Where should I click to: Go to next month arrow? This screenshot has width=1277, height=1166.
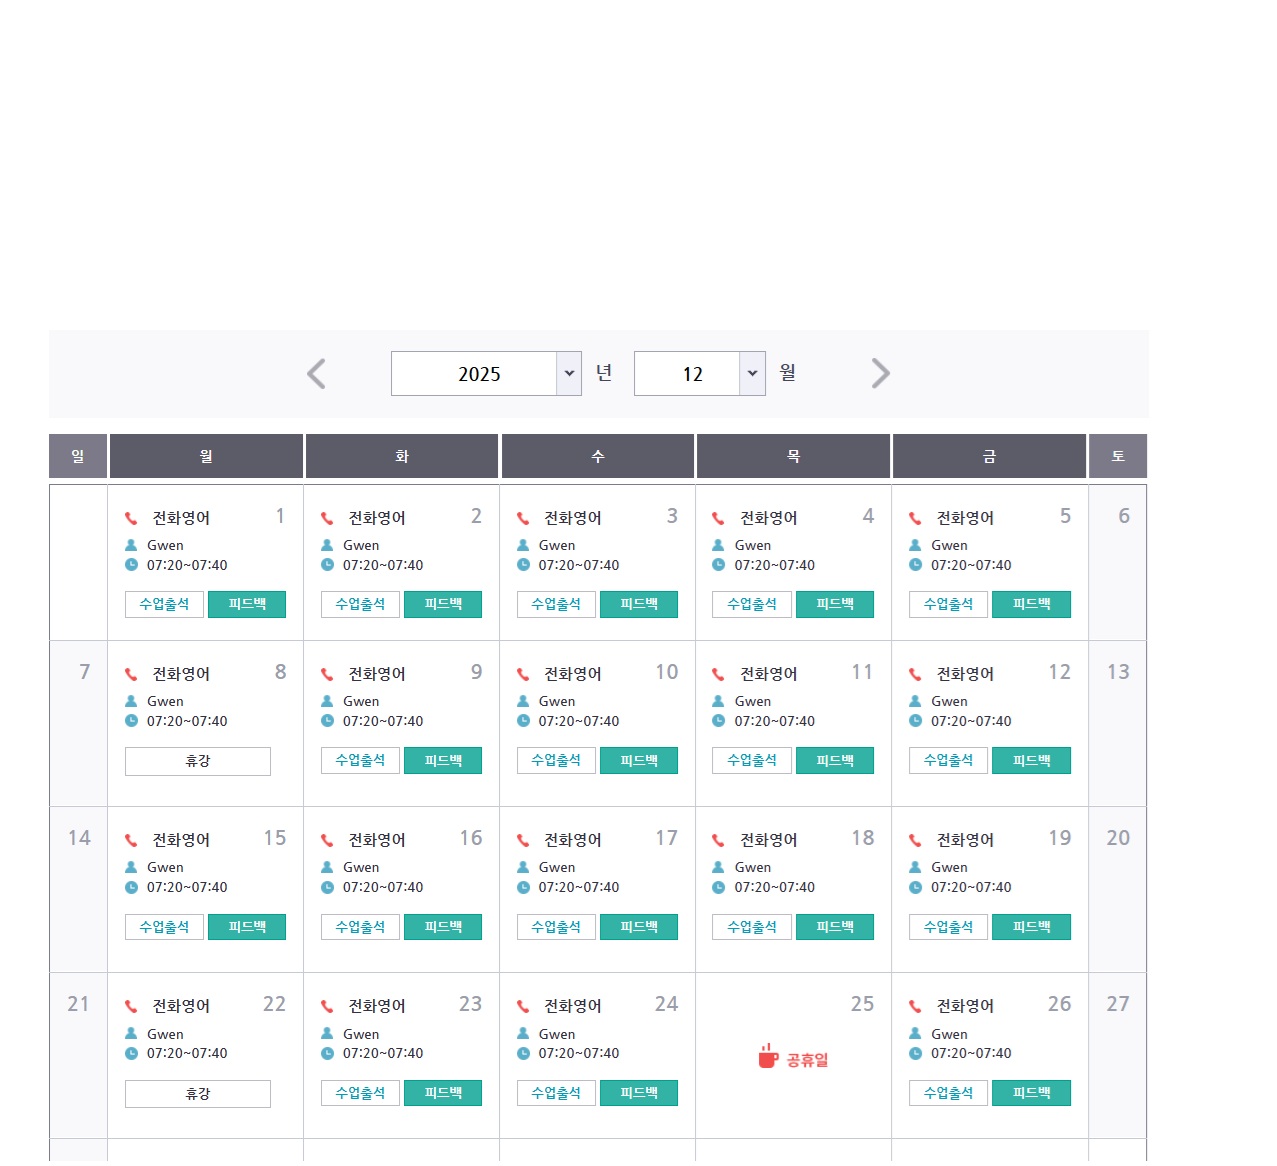pyautogui.click(x=880, y=374)
